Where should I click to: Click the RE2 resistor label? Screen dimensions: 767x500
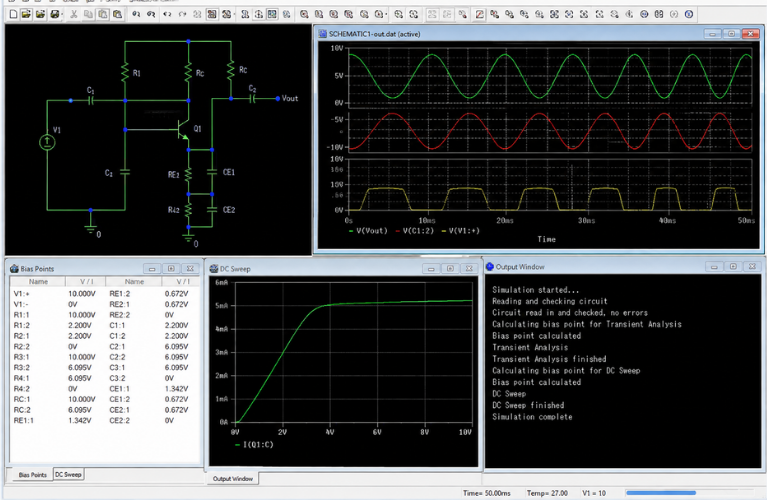(x=173, y=175)
